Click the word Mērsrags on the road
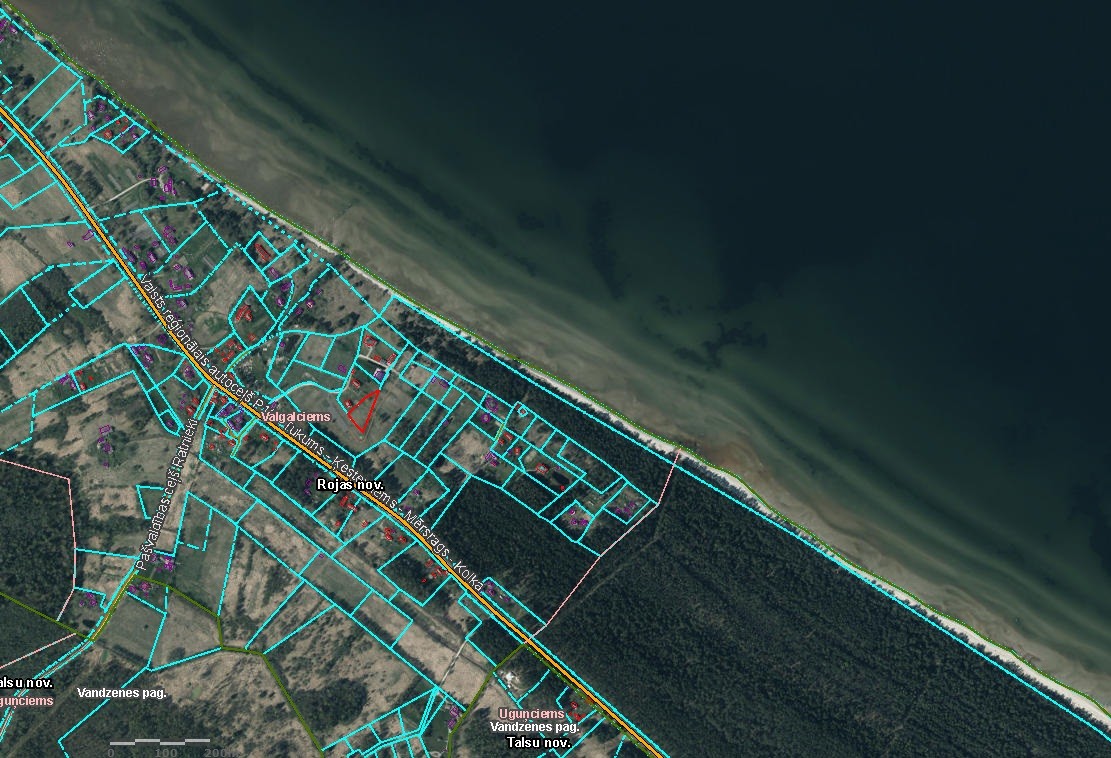Screen dimensions: 1111x758 click(x=428, y=530)
